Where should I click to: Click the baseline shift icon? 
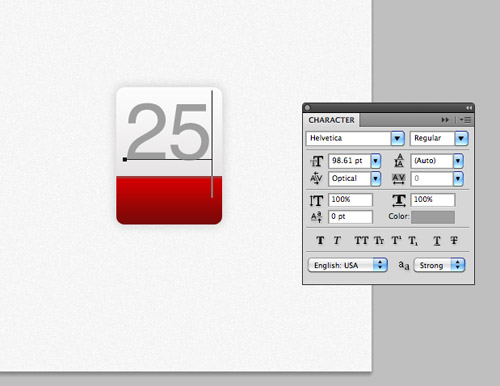click(x=316, y=217)
